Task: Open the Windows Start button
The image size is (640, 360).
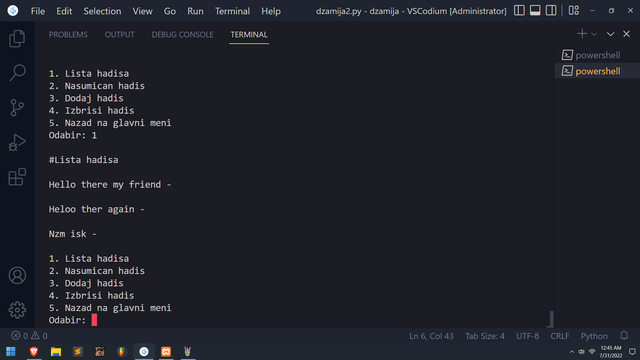Action: click(11, 351)
